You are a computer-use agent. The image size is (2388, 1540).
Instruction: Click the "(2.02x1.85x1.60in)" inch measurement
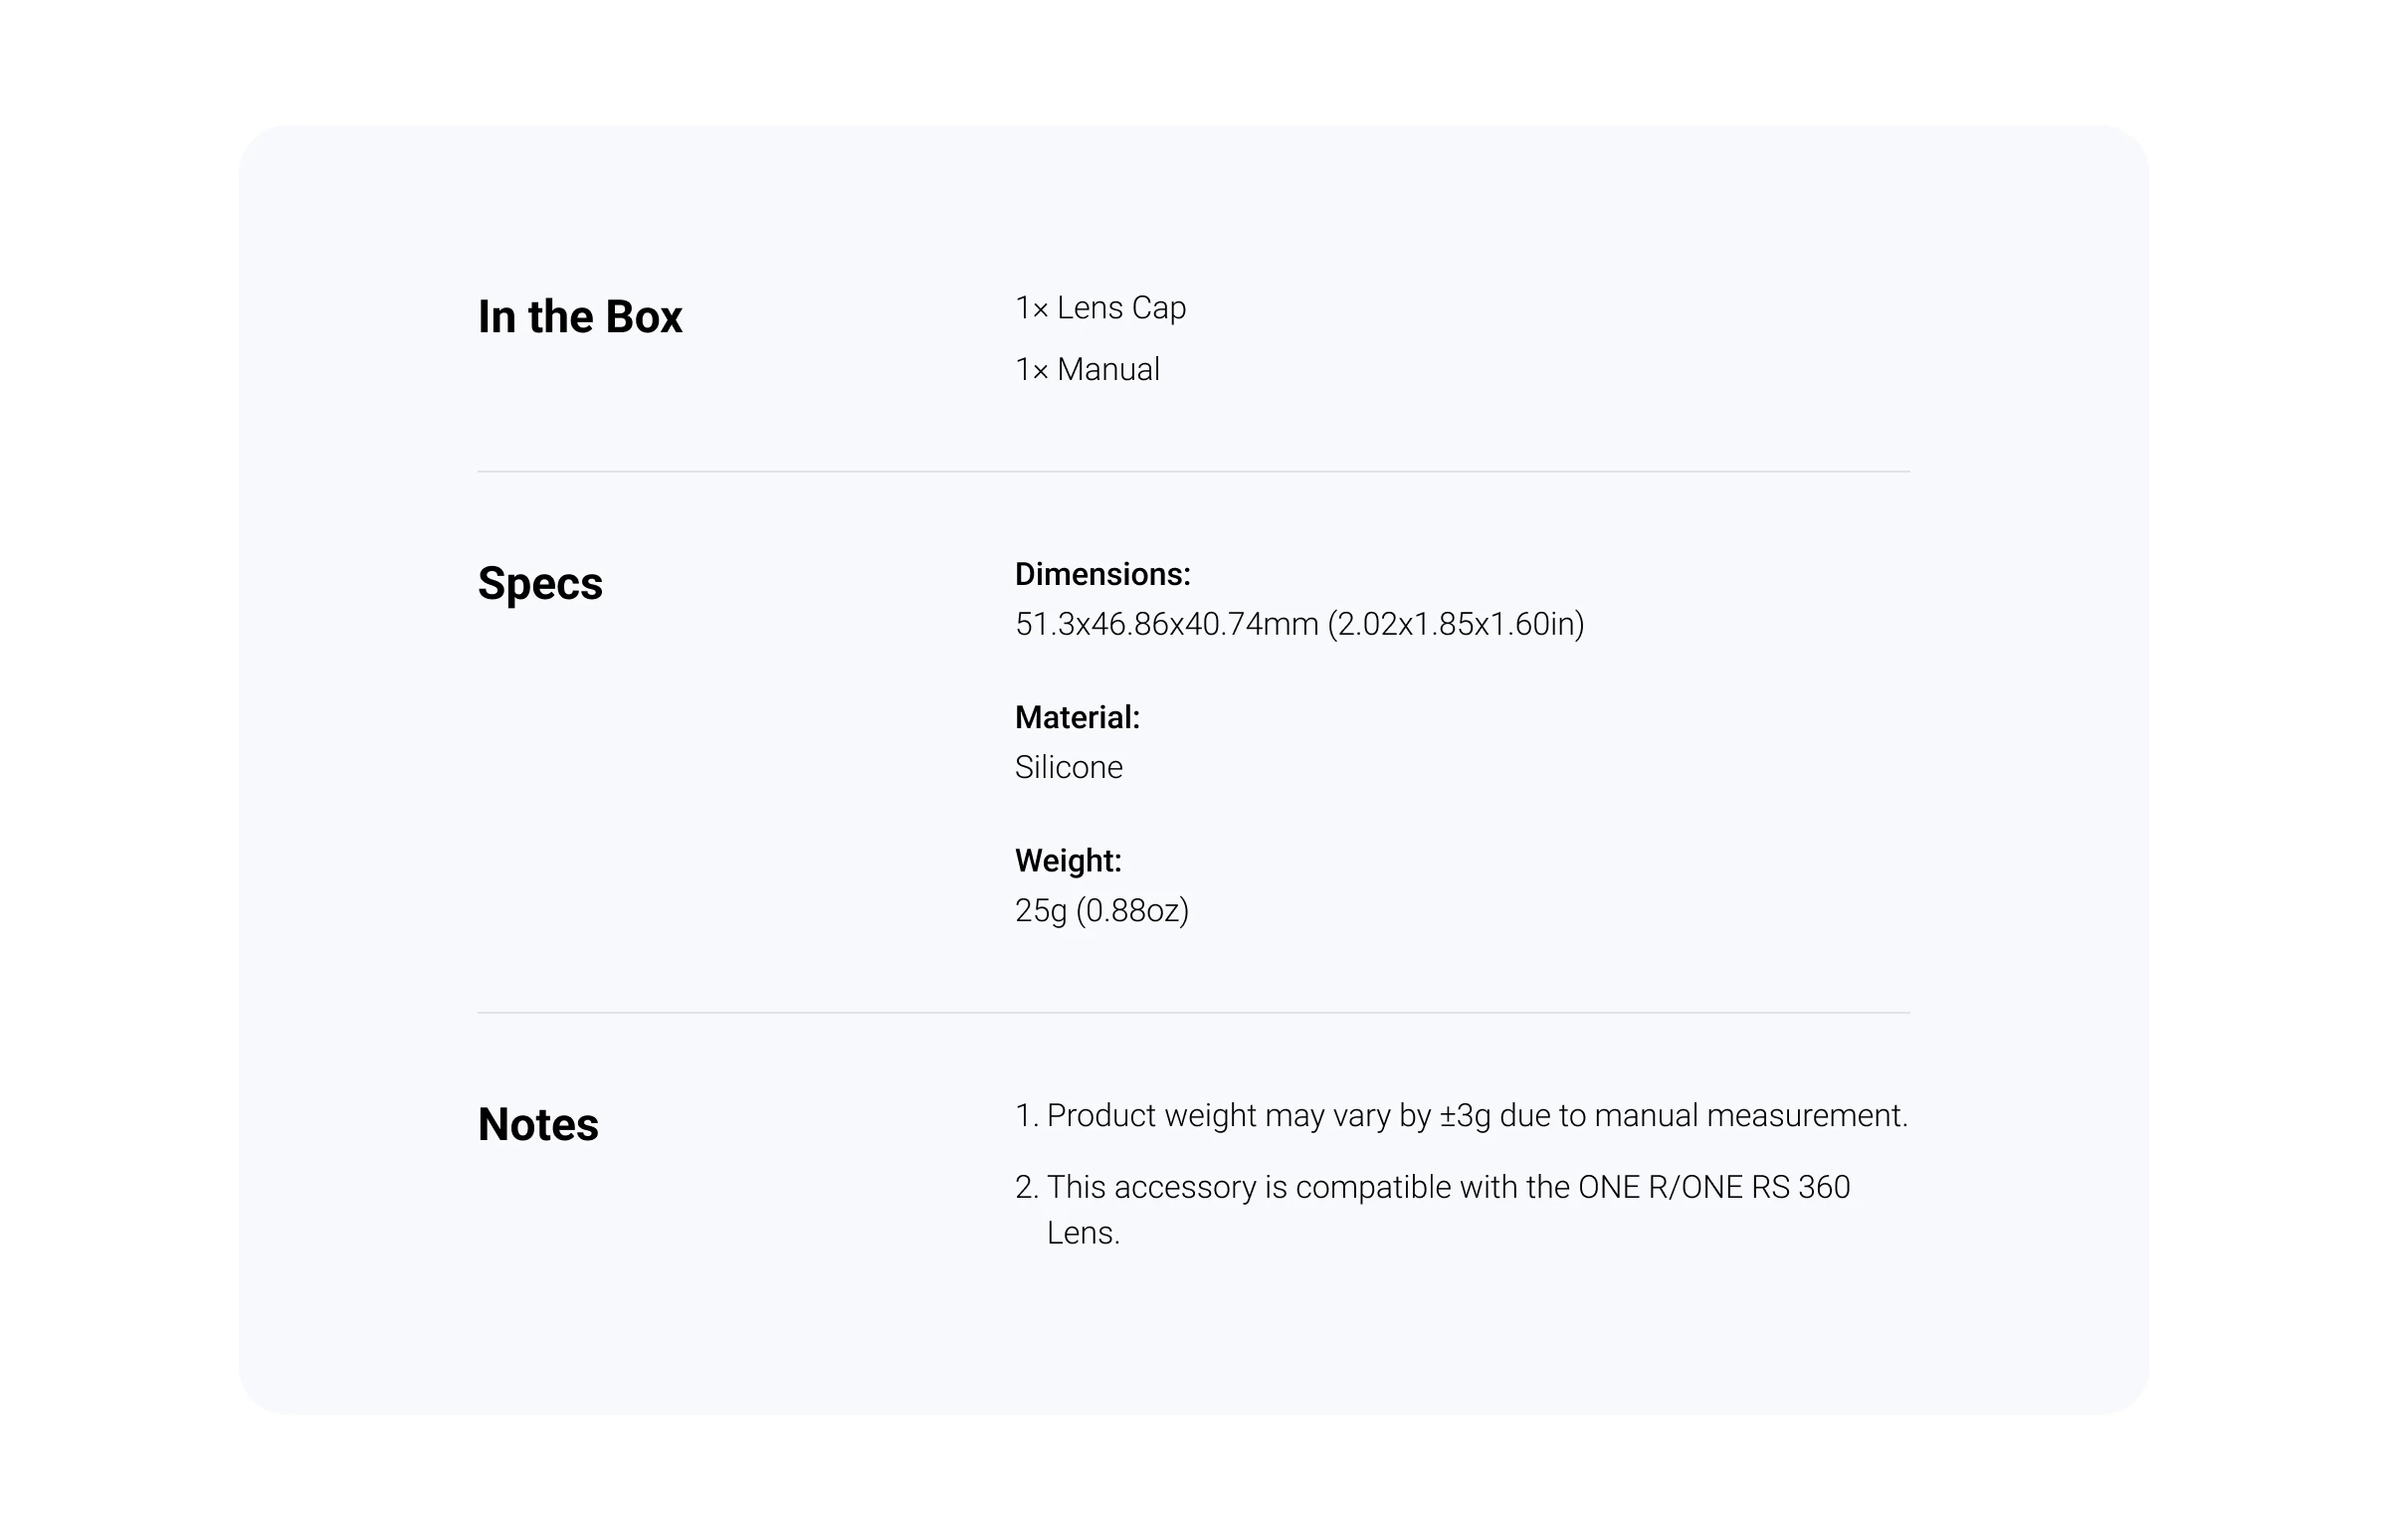(x=1456, y=625)
